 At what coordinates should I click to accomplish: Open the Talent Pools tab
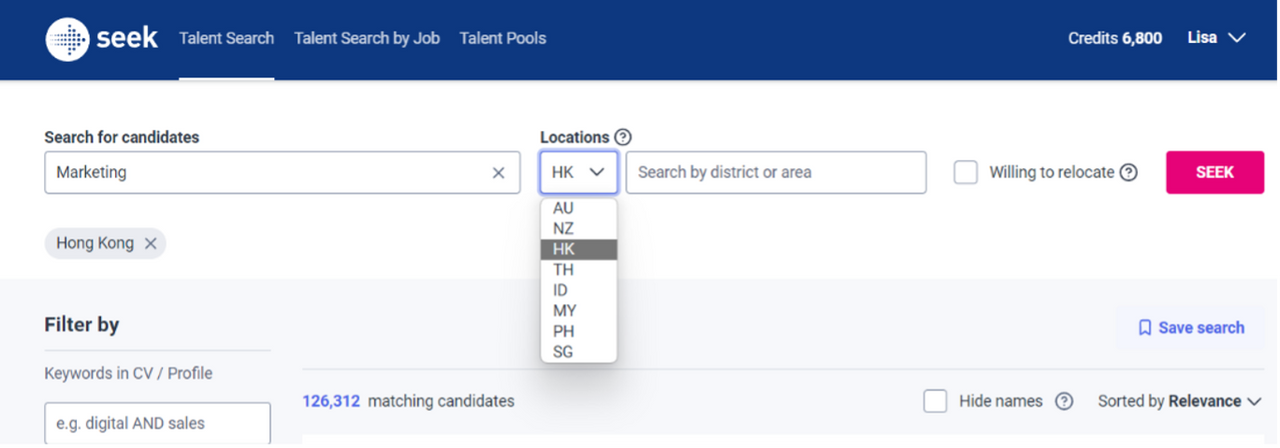pos(502,38)
